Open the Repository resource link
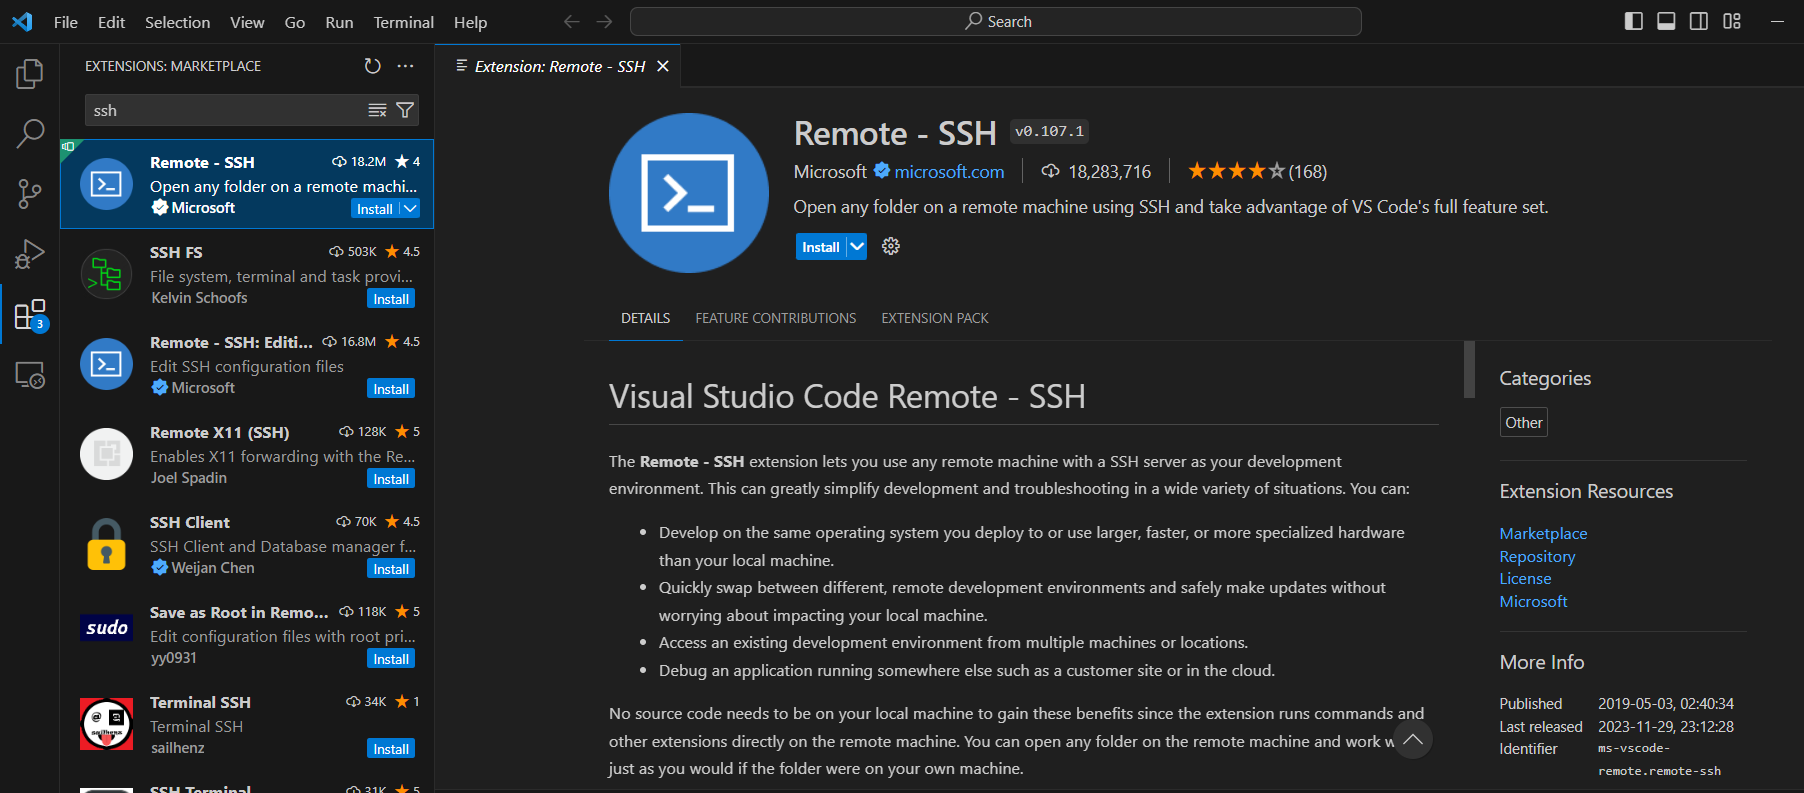 (x=1537, y=556)
